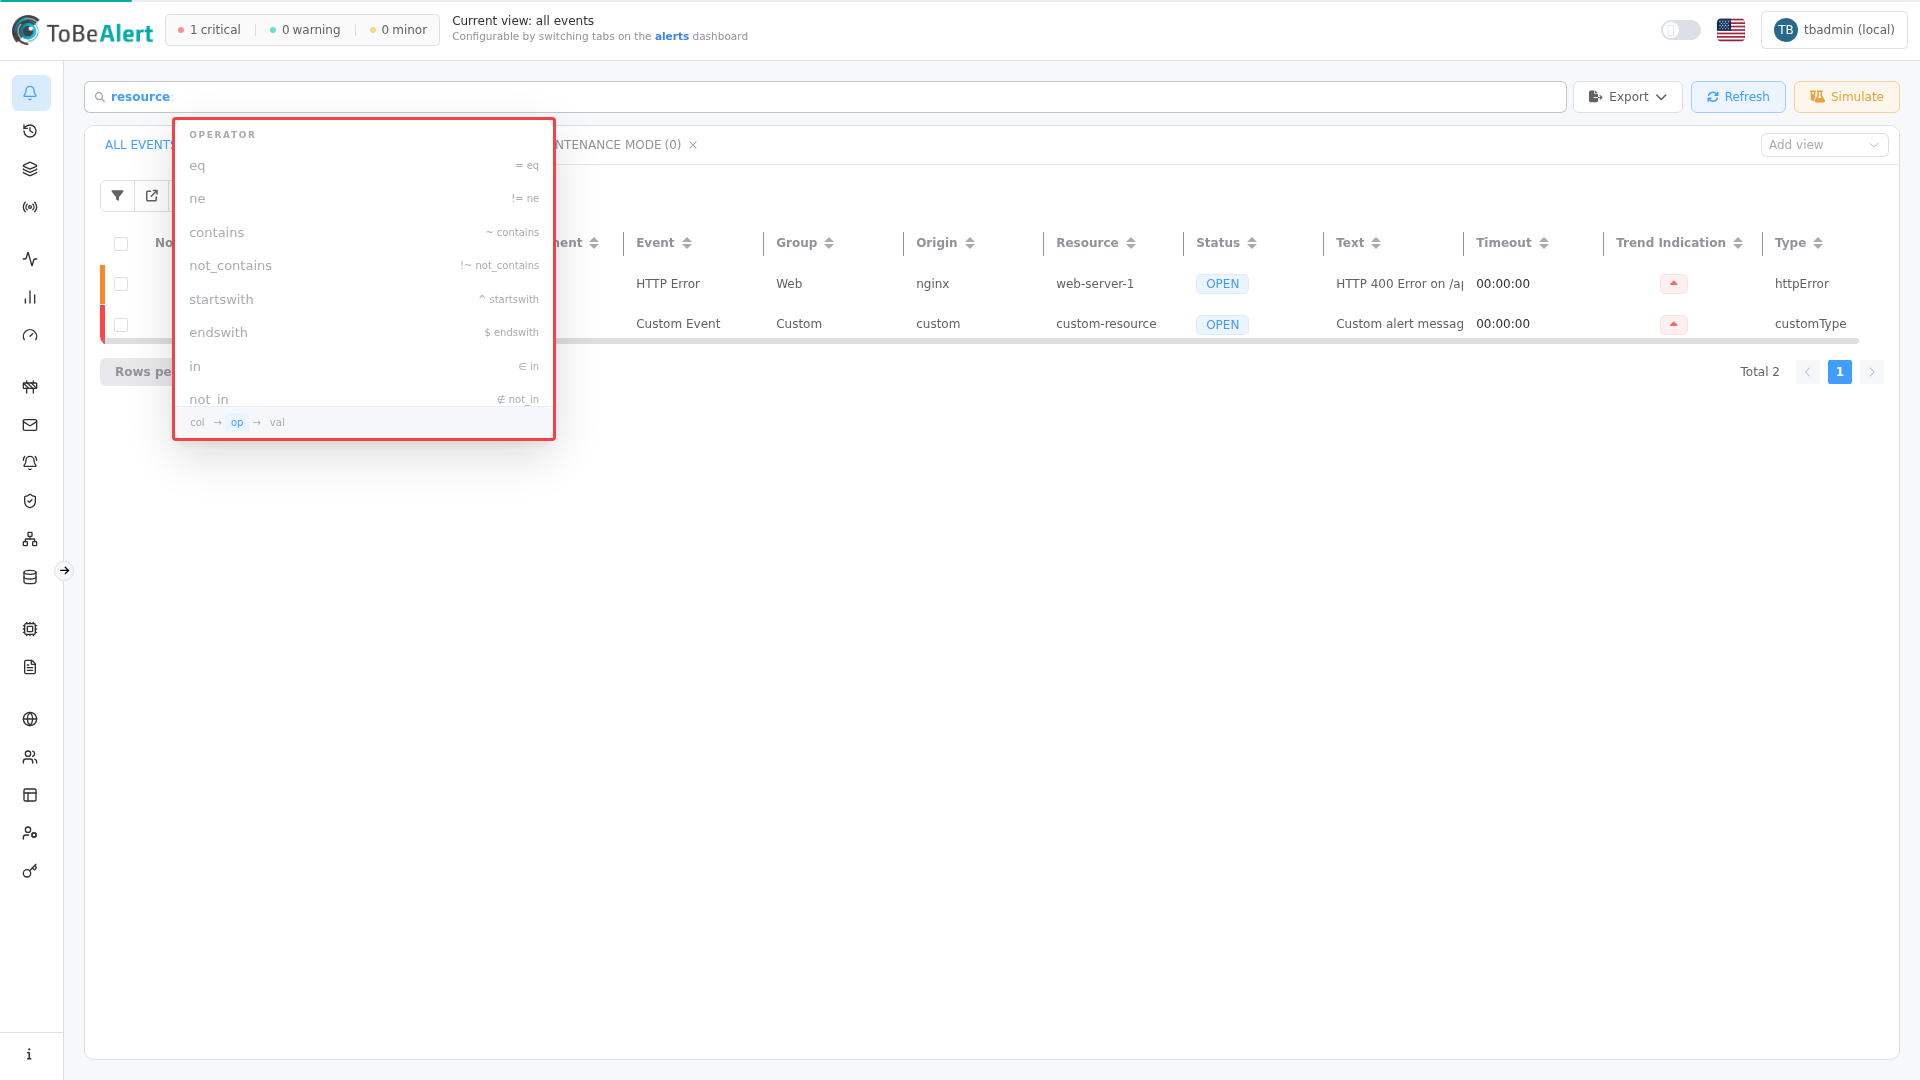This screenshot has height=1080, width=1920.
Task: Click the open-in-new-window icon beside filter
Action: (152, 196)
